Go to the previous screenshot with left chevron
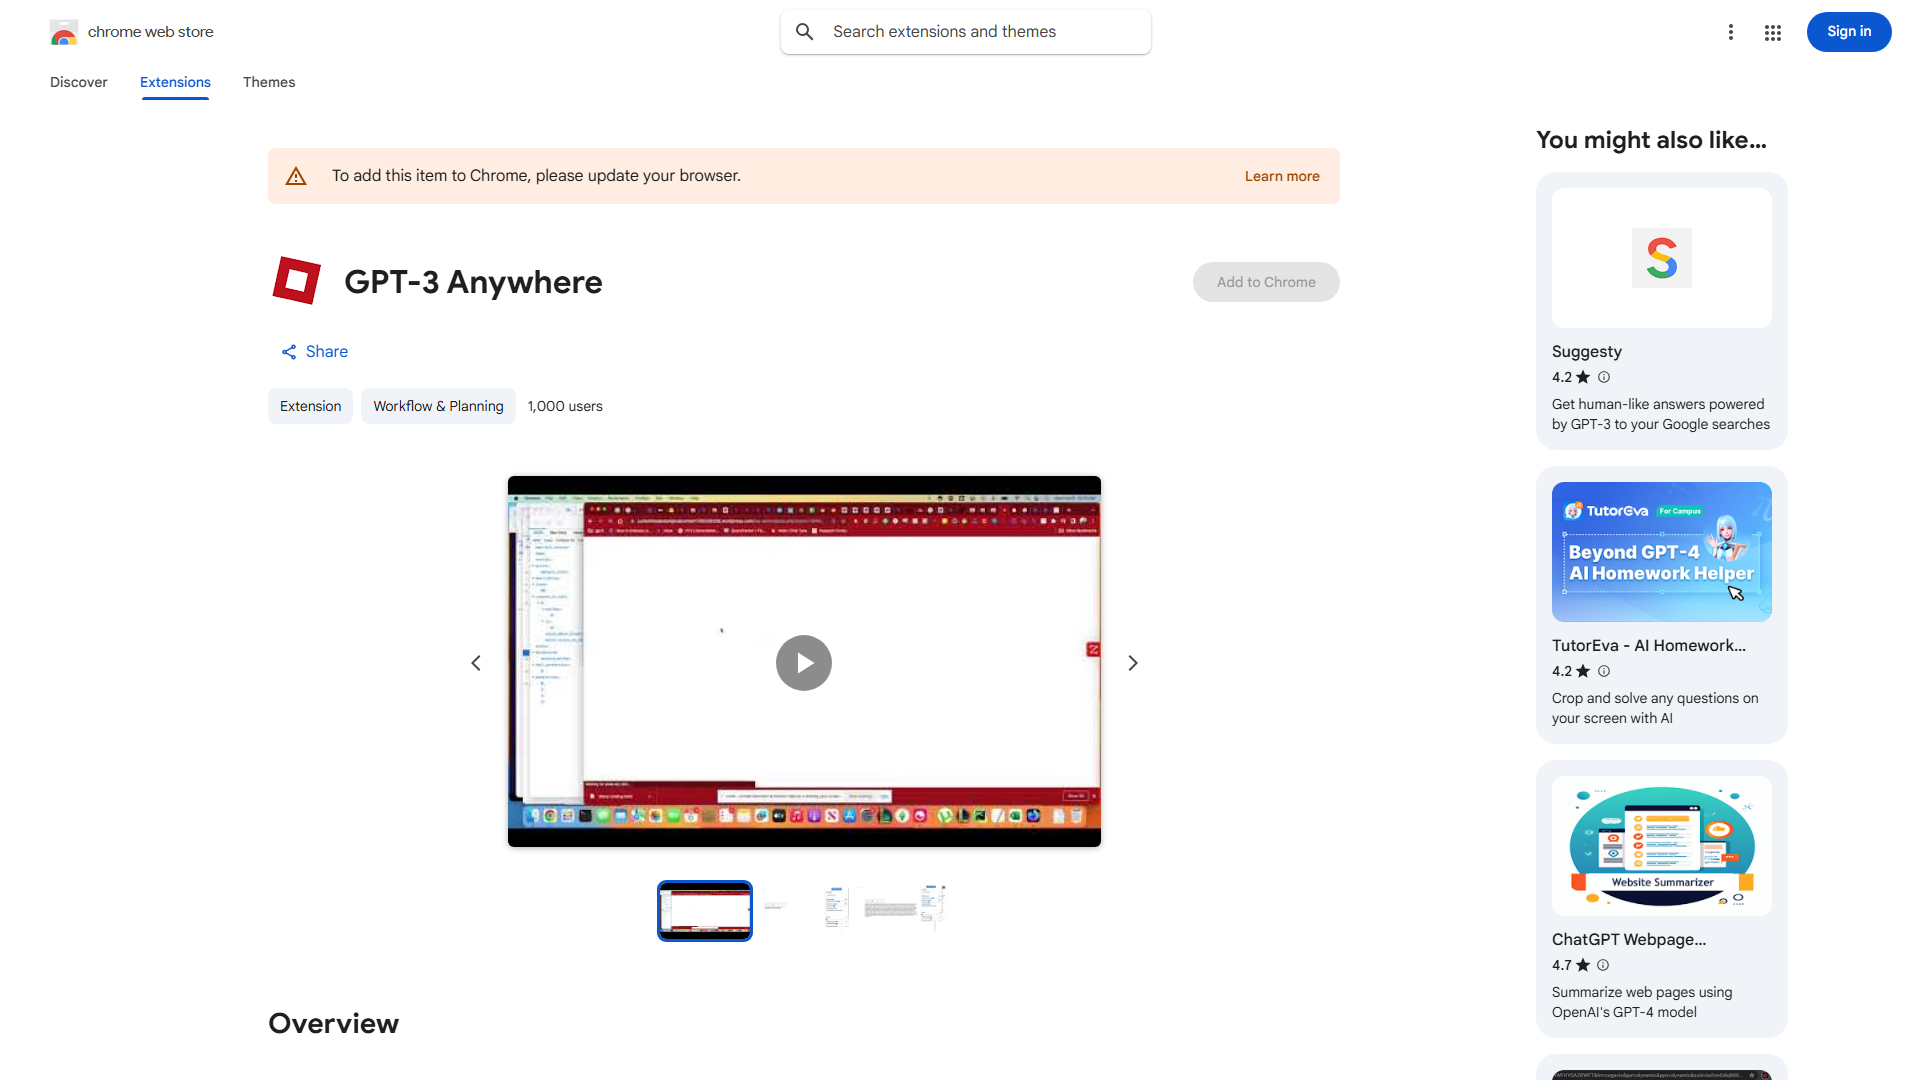1920x1080 pixels. point(476,663)
